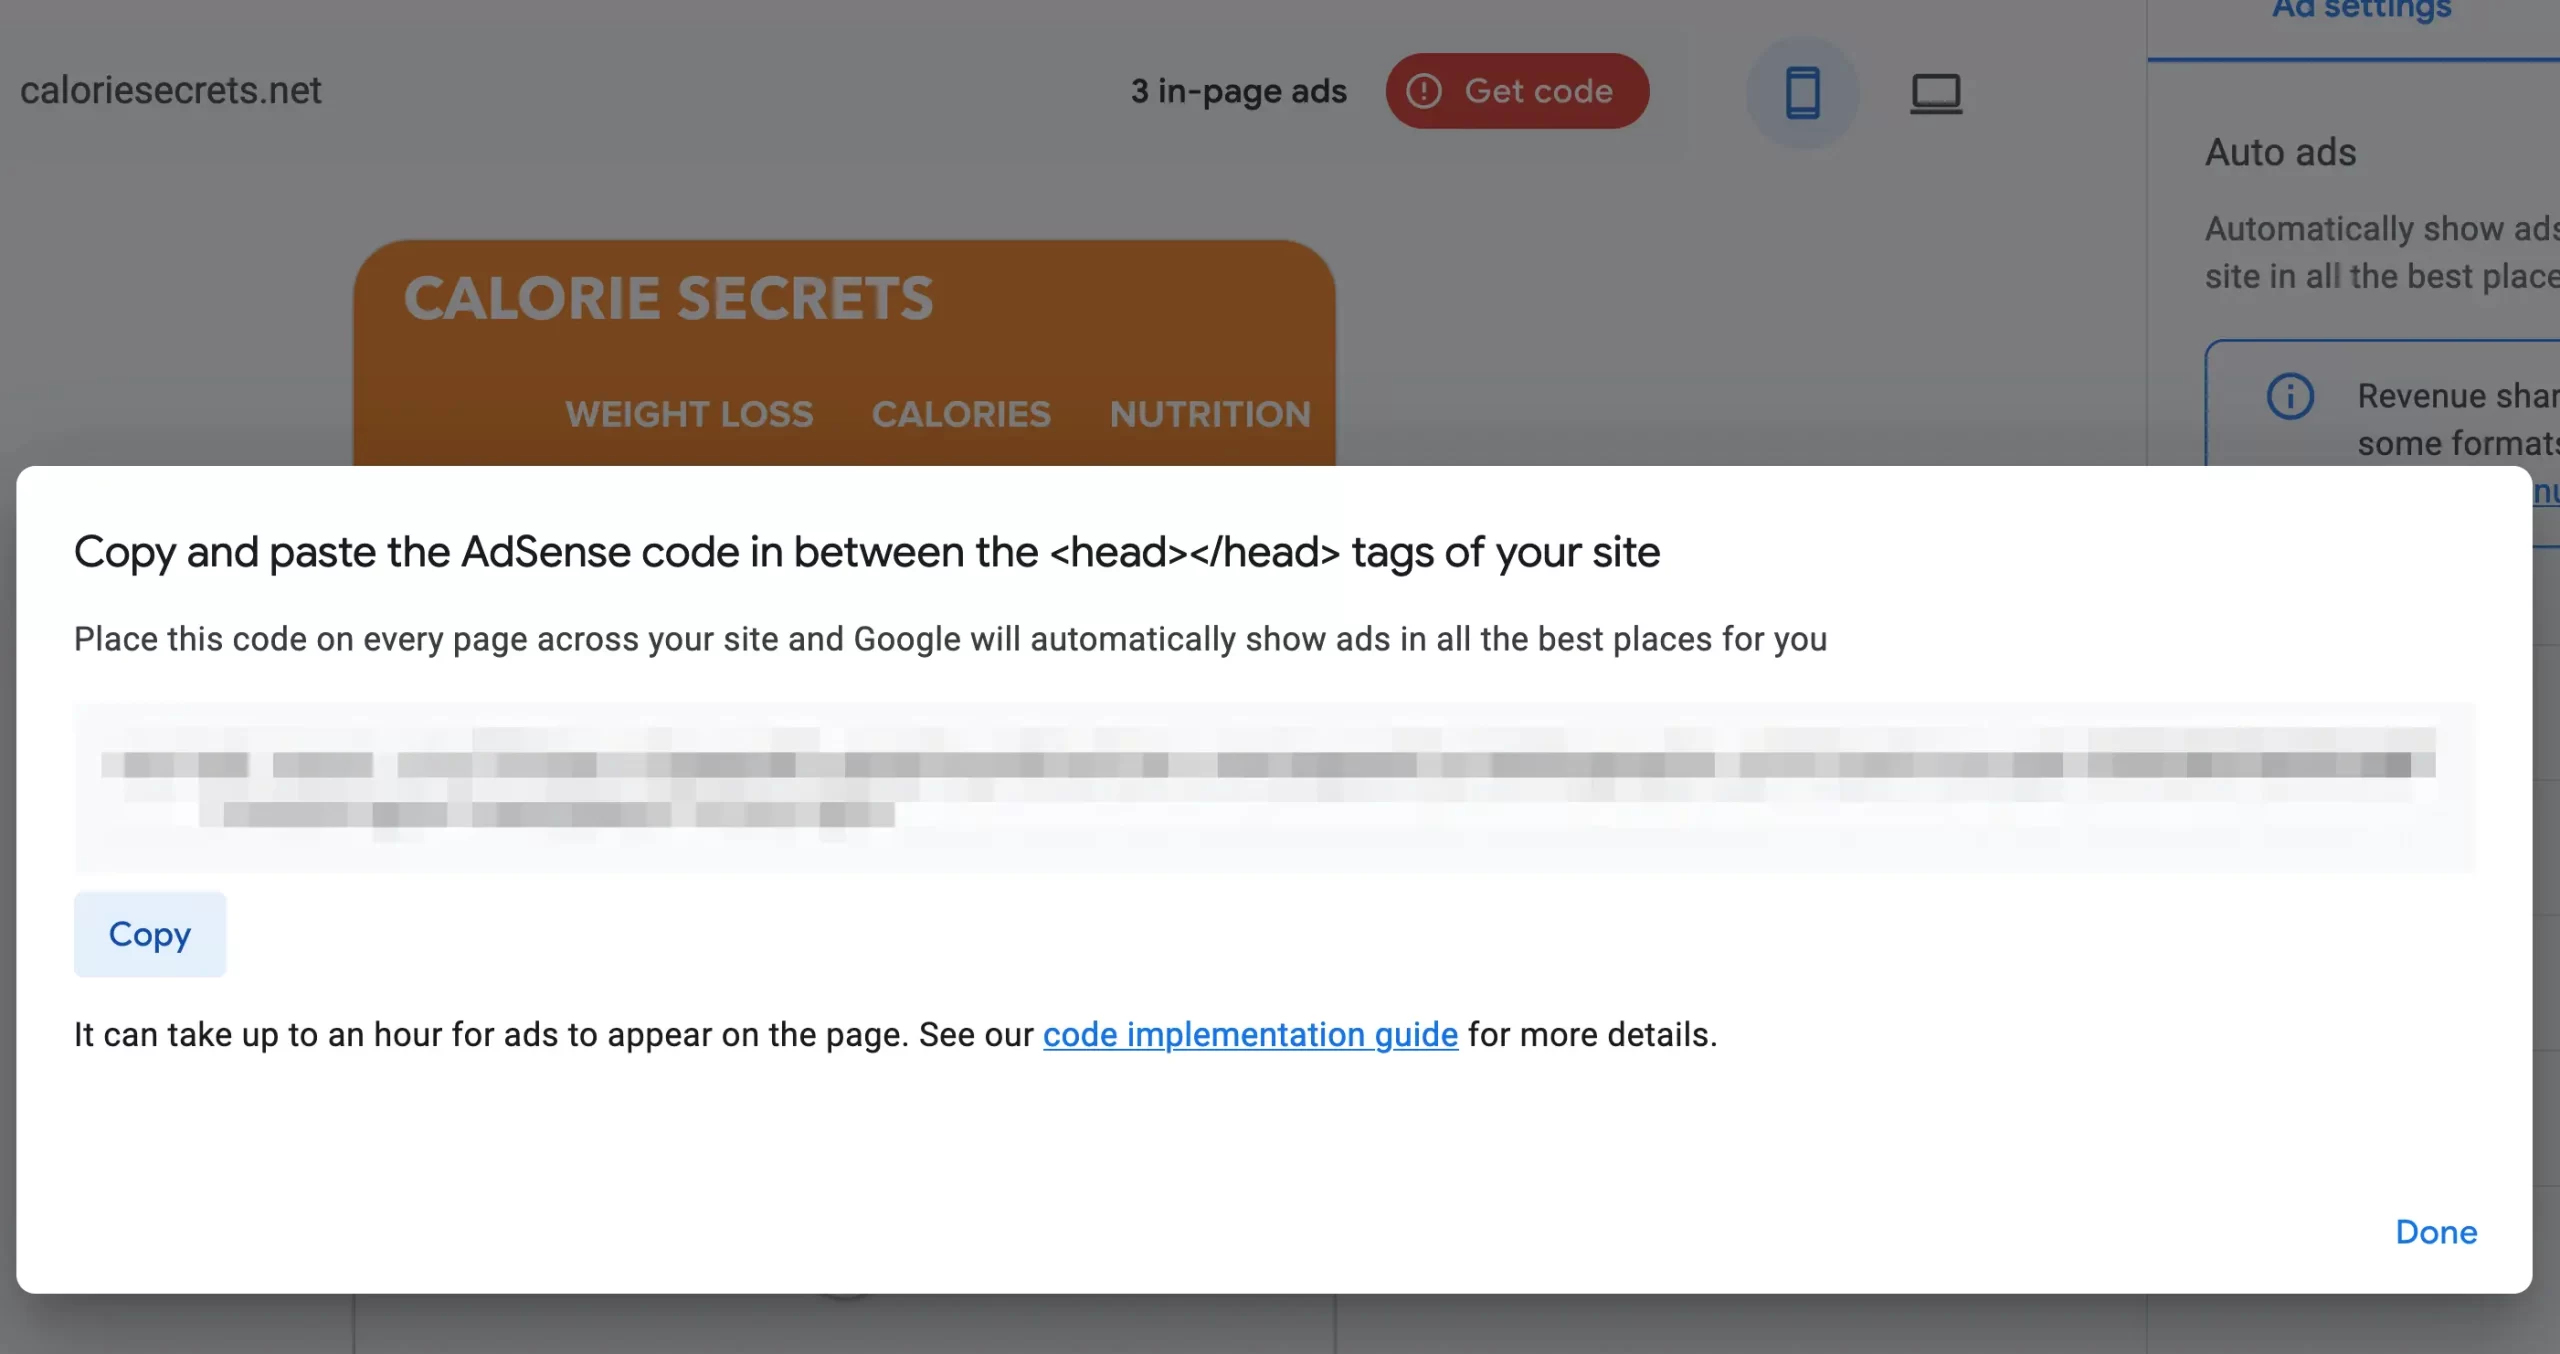Image resolution: width=2560 pixels, height=1354 pixels.
Task: Click the alert icon inside Get code
Action: point(1423,91)
